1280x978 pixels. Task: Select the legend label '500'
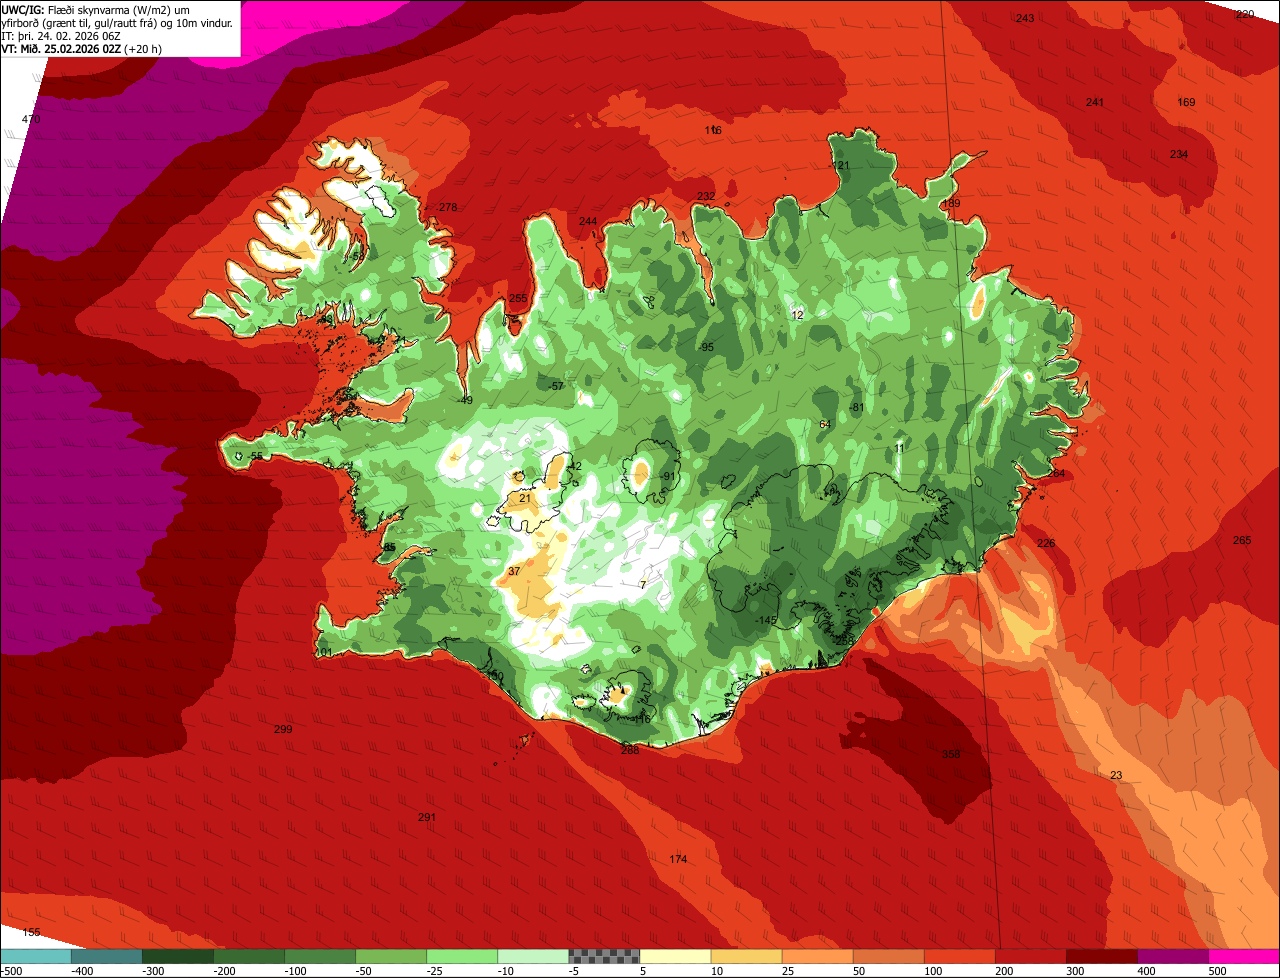pos(1217,971)
